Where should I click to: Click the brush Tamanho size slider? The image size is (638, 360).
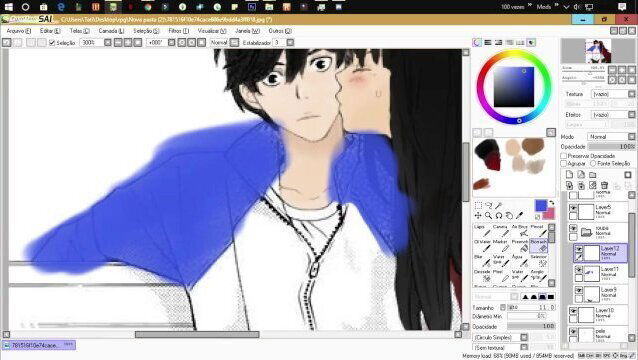[531, 308]
